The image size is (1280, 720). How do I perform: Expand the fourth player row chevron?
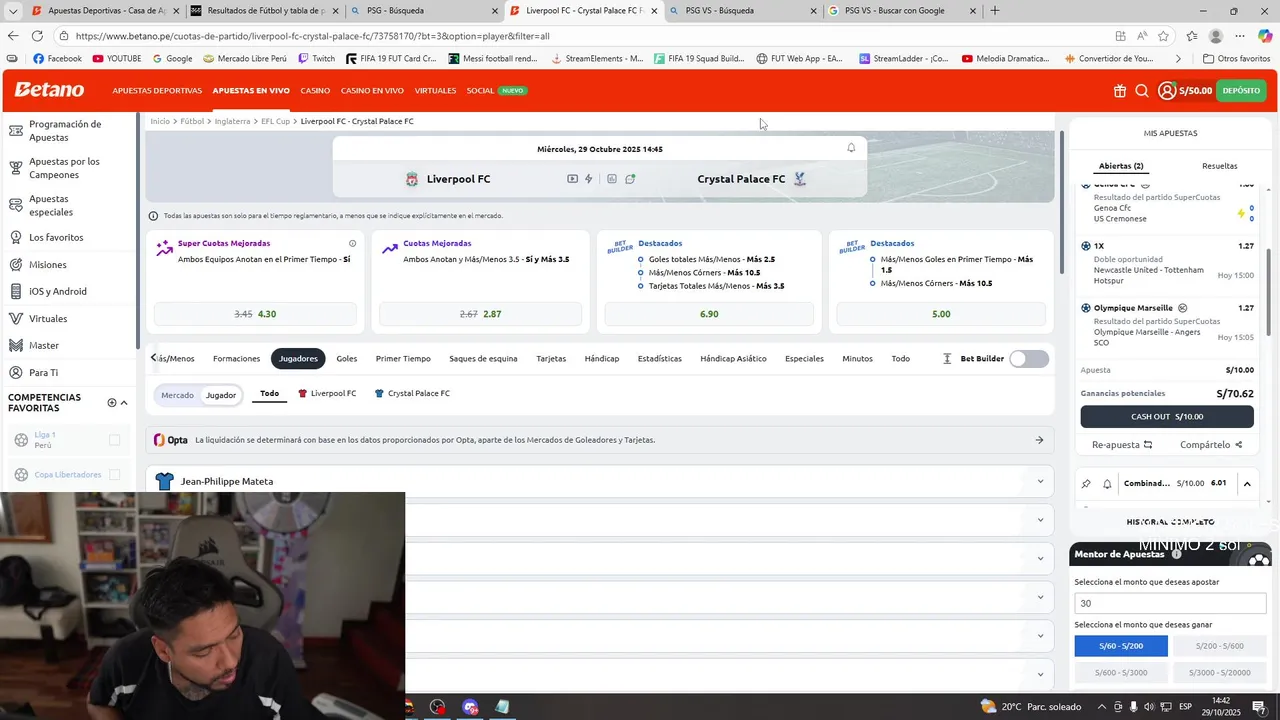[x=1040, y=597]
